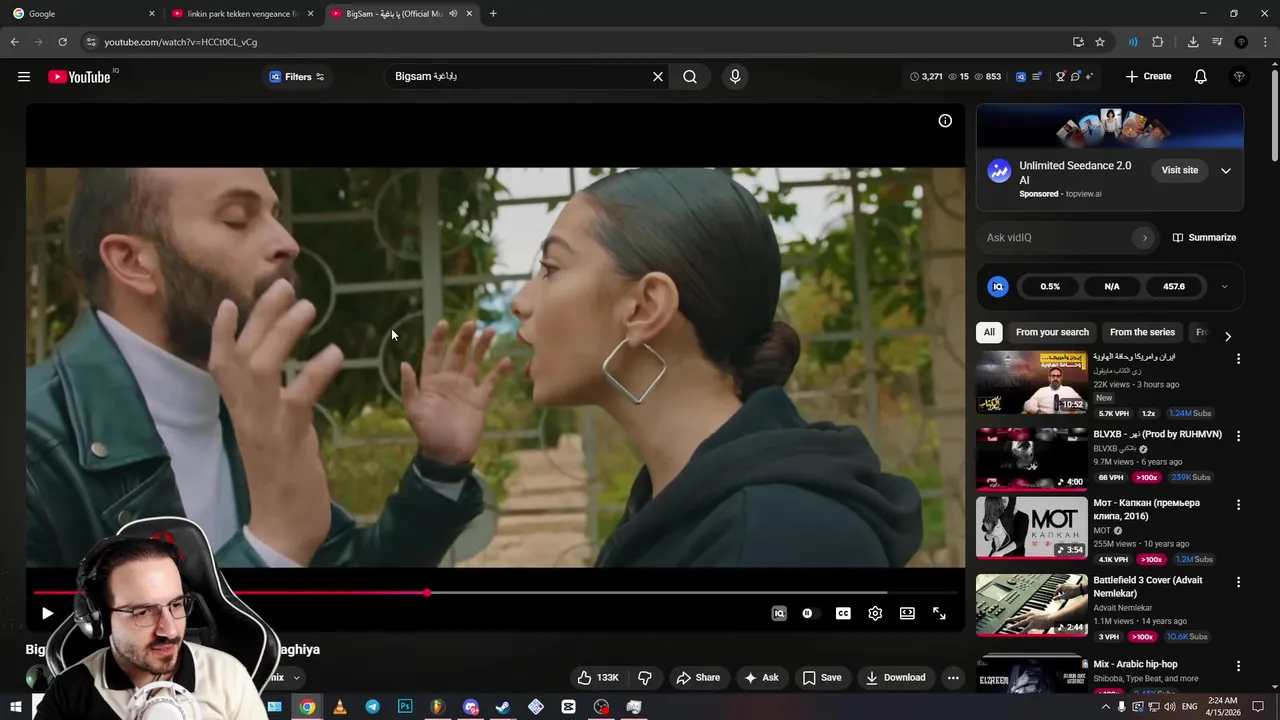This screenshot has height=720, width=1280.
Task: Toggle theater mode button
Action: click(x=907, y=614)
